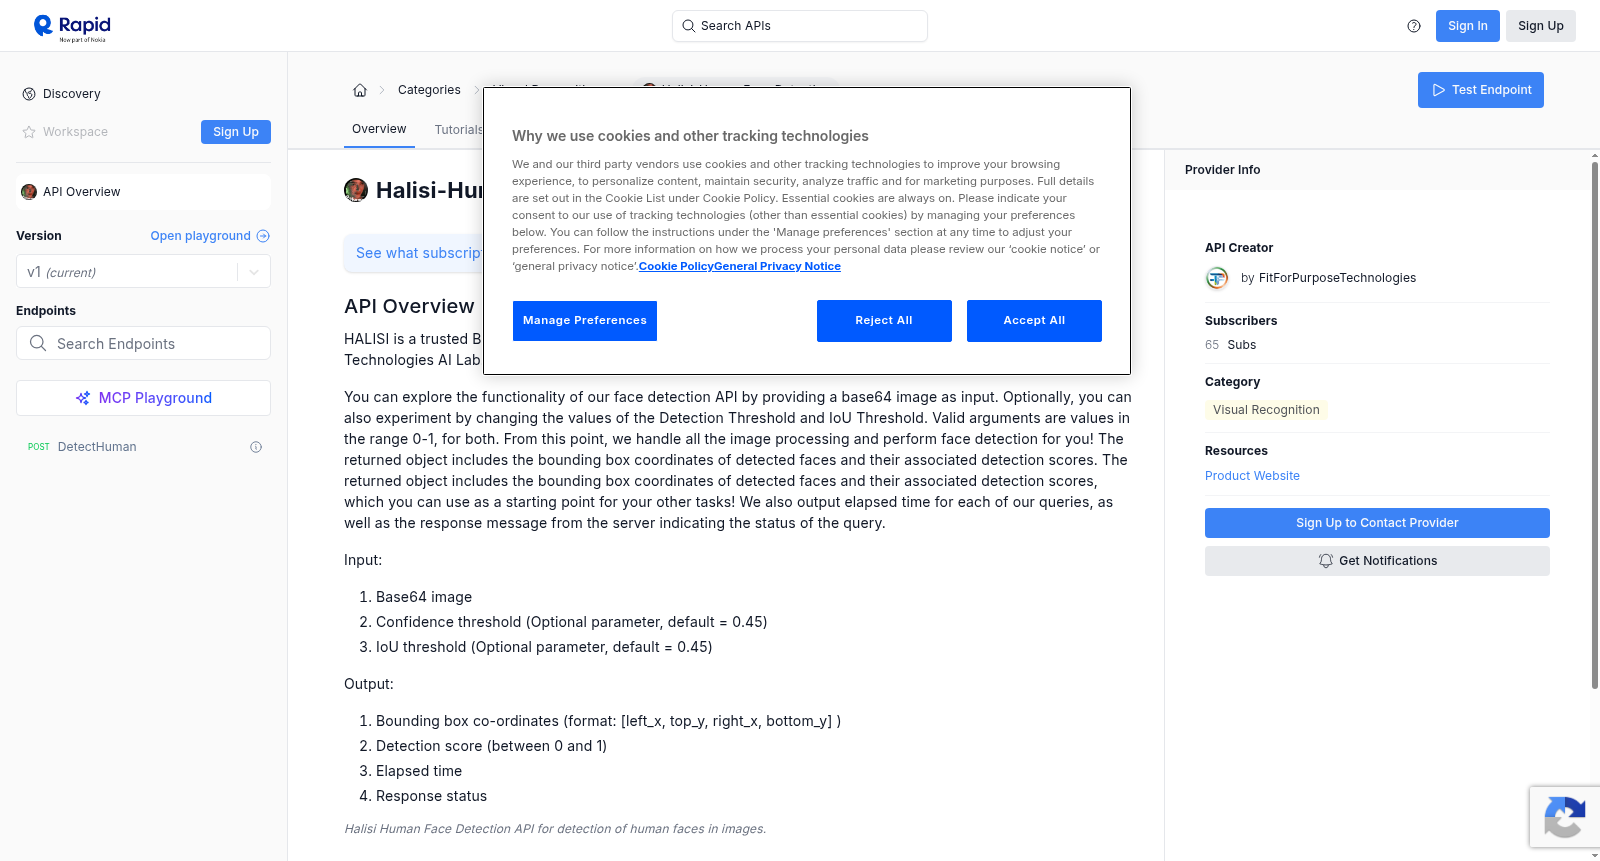
Task: Switch to the Tutorials tab
Action: coord(458,130)
